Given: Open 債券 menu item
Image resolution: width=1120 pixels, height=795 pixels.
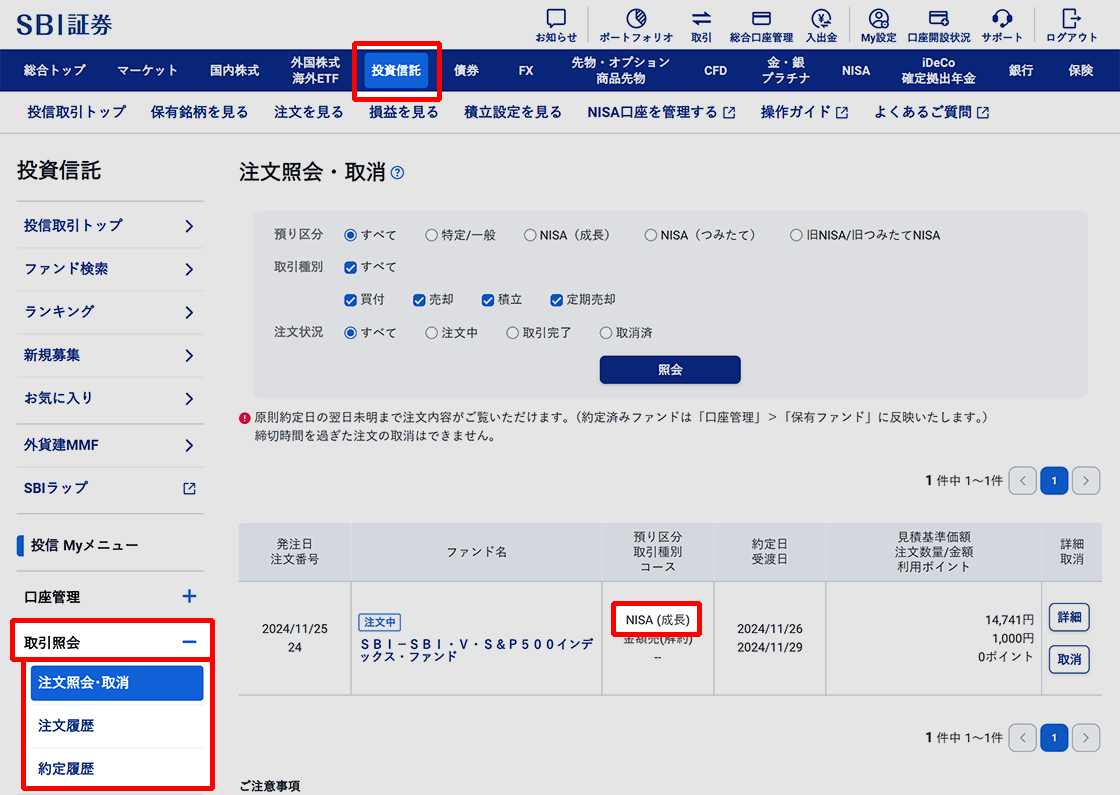Looking at the screenshot, I should coord(466,71).
